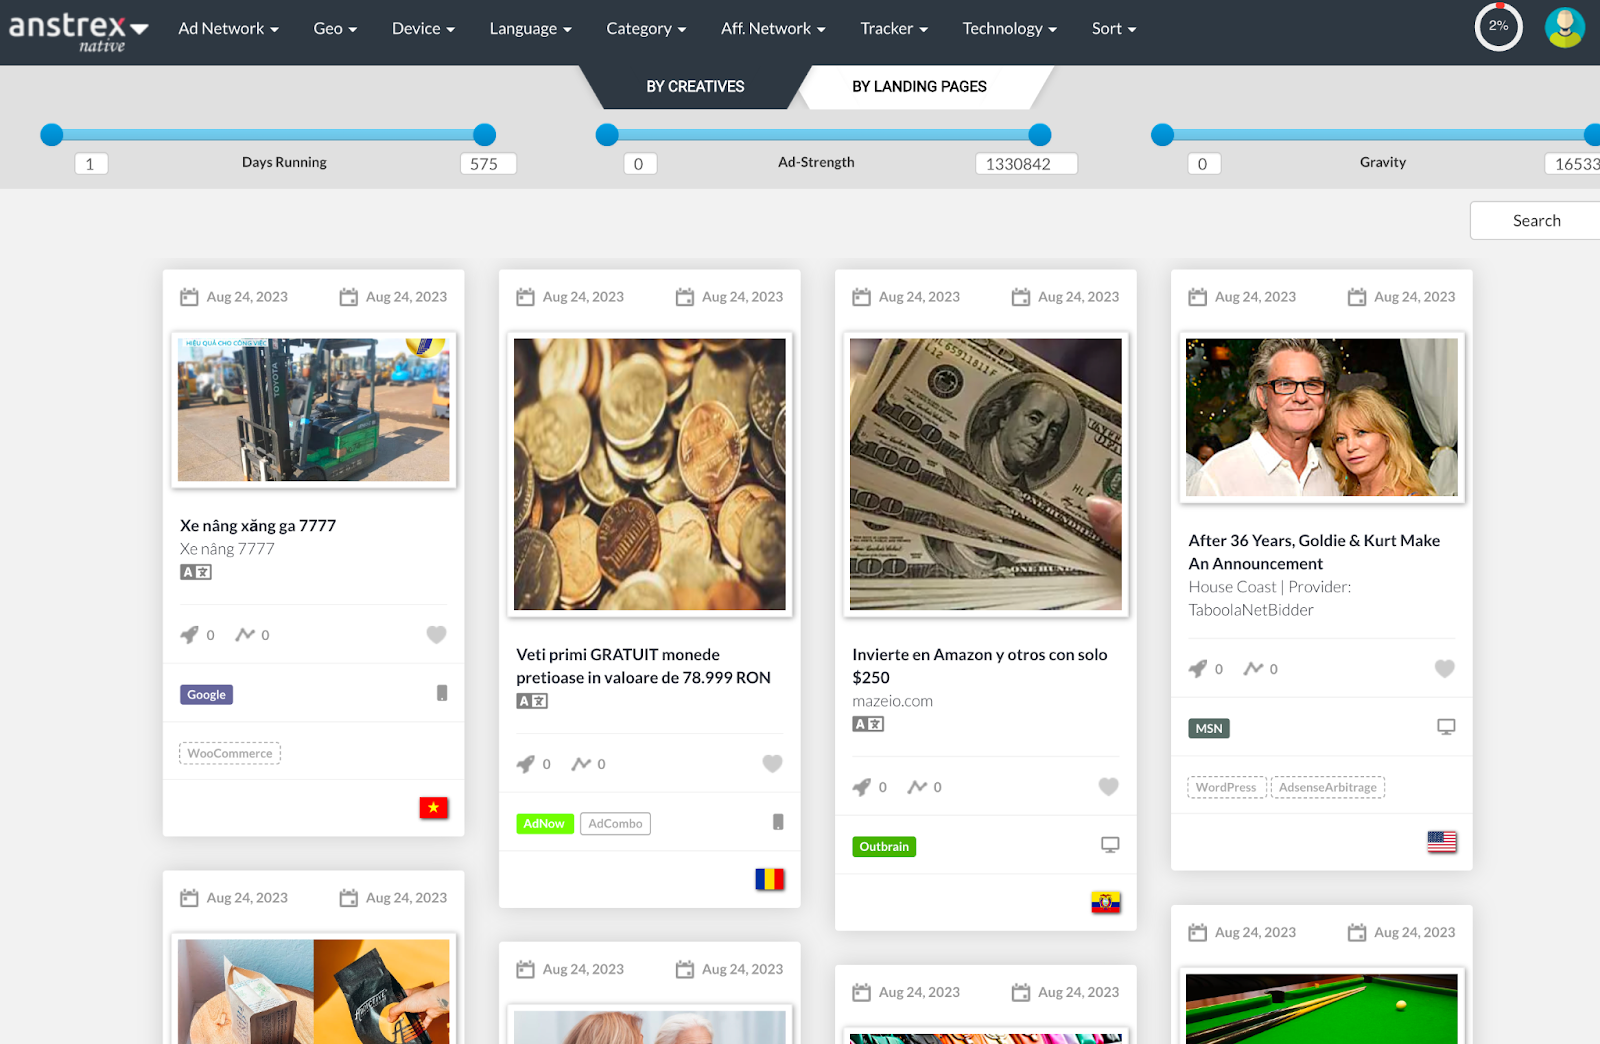Viewport: 1600px width, 1044px height.
Task: Filter by the MSN network tag
Action: click(x=1209, y=728)
